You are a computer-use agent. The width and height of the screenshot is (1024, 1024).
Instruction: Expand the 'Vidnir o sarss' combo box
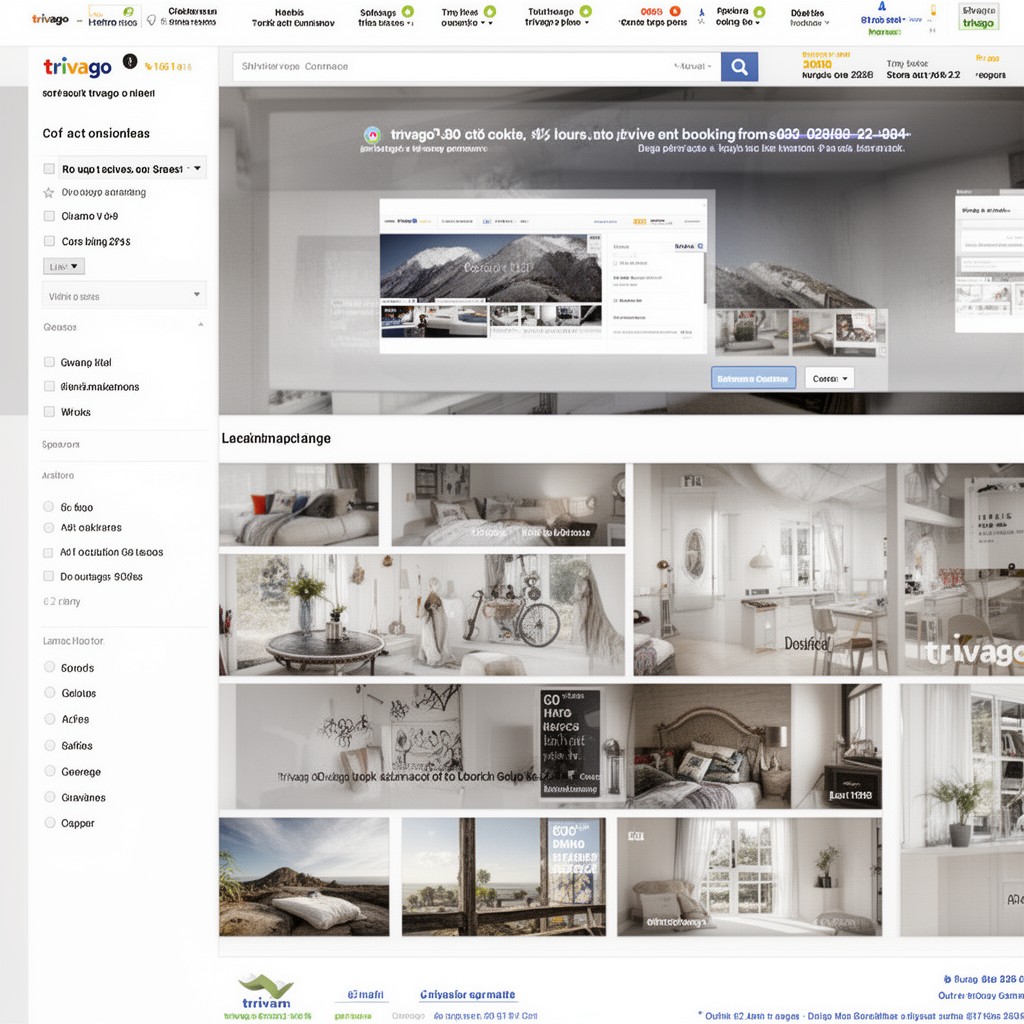click(x=124, y=295)
